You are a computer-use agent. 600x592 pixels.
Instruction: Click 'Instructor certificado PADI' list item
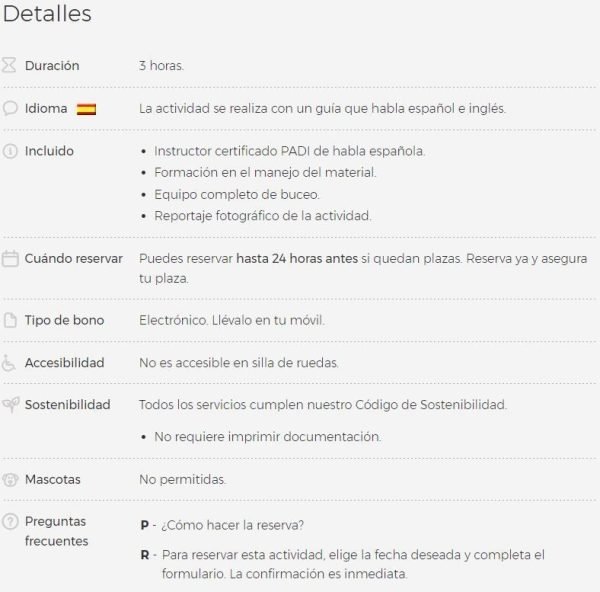coord(290,151)
